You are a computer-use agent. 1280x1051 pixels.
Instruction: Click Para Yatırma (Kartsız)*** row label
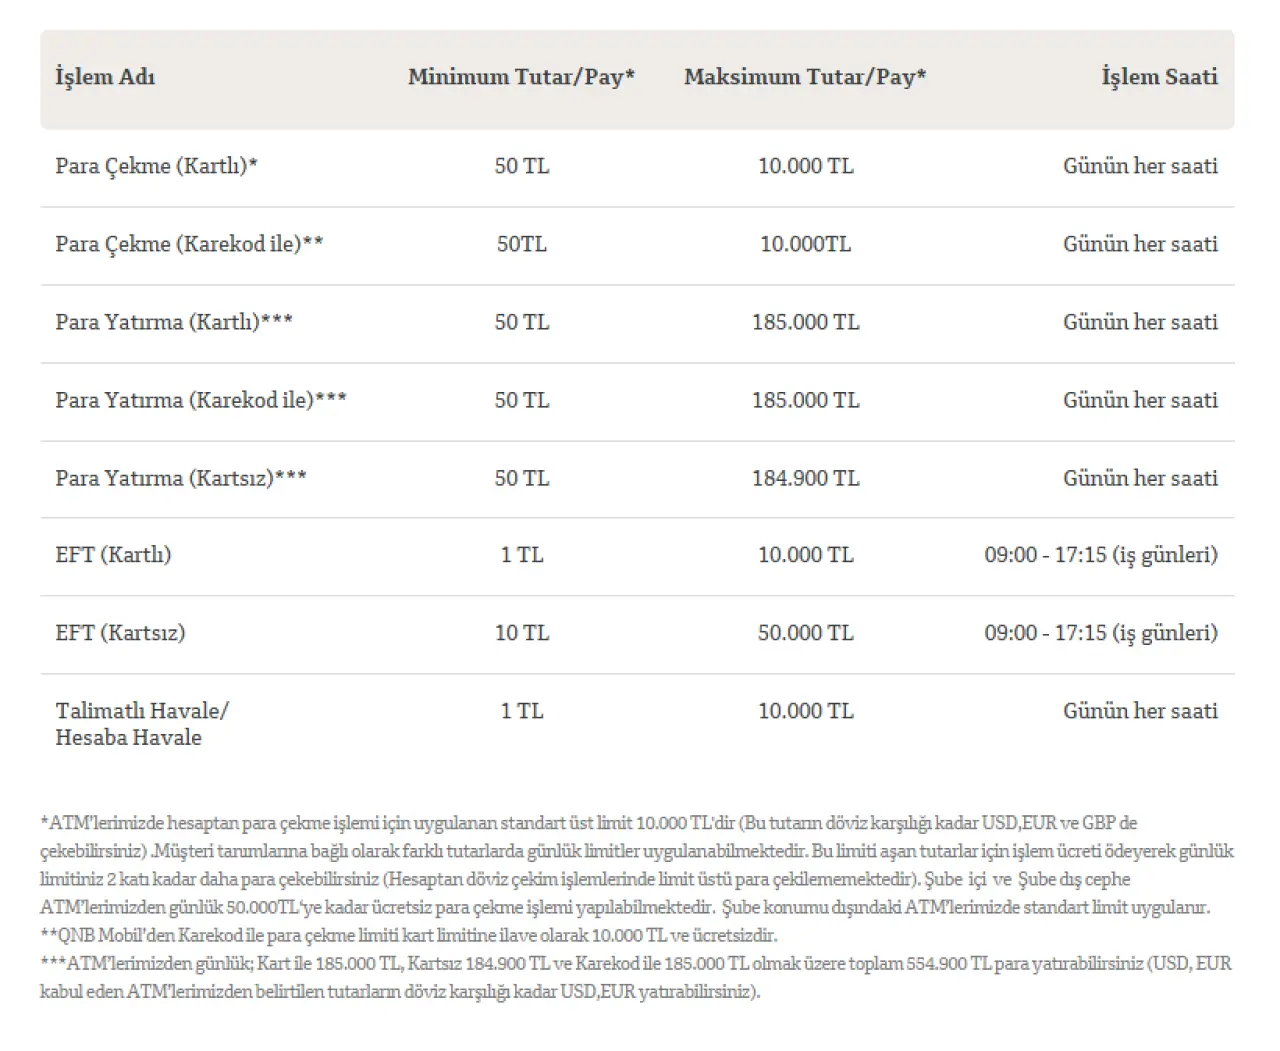click(181, 478)
